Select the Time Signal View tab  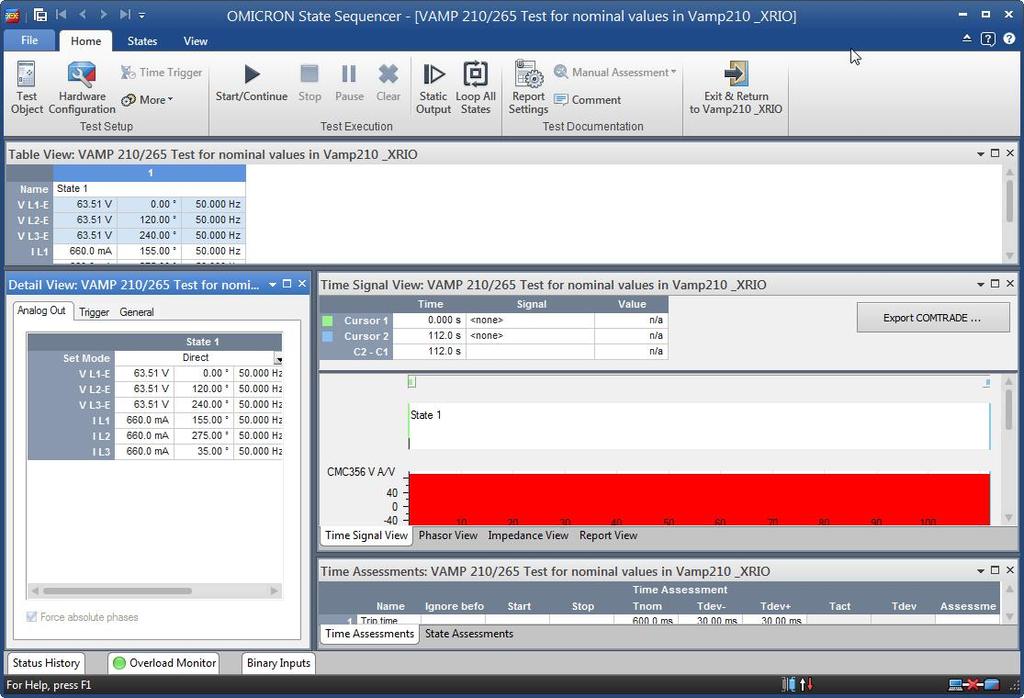click(x=366, y=535)
